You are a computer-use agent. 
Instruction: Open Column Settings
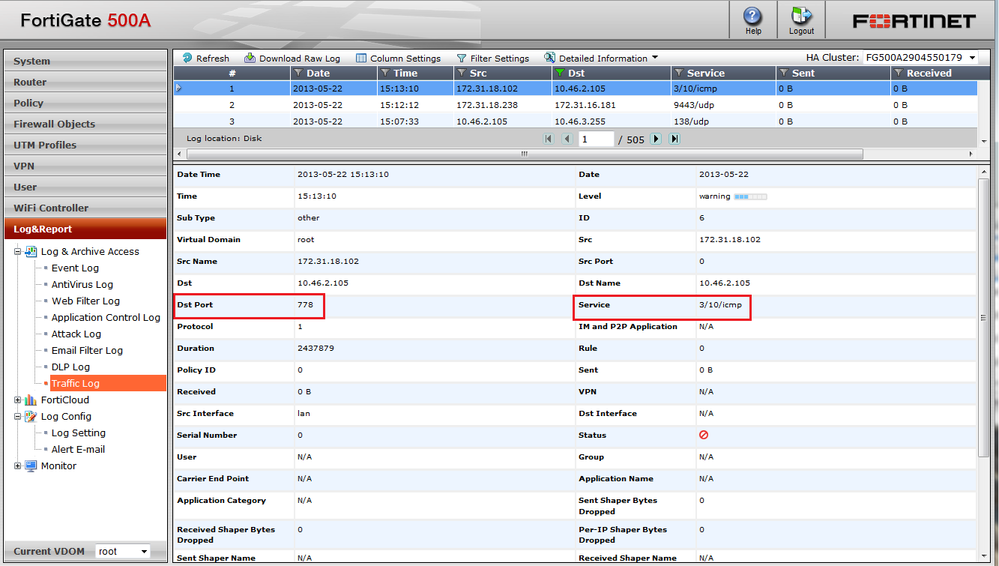click(x=397, y=58)
